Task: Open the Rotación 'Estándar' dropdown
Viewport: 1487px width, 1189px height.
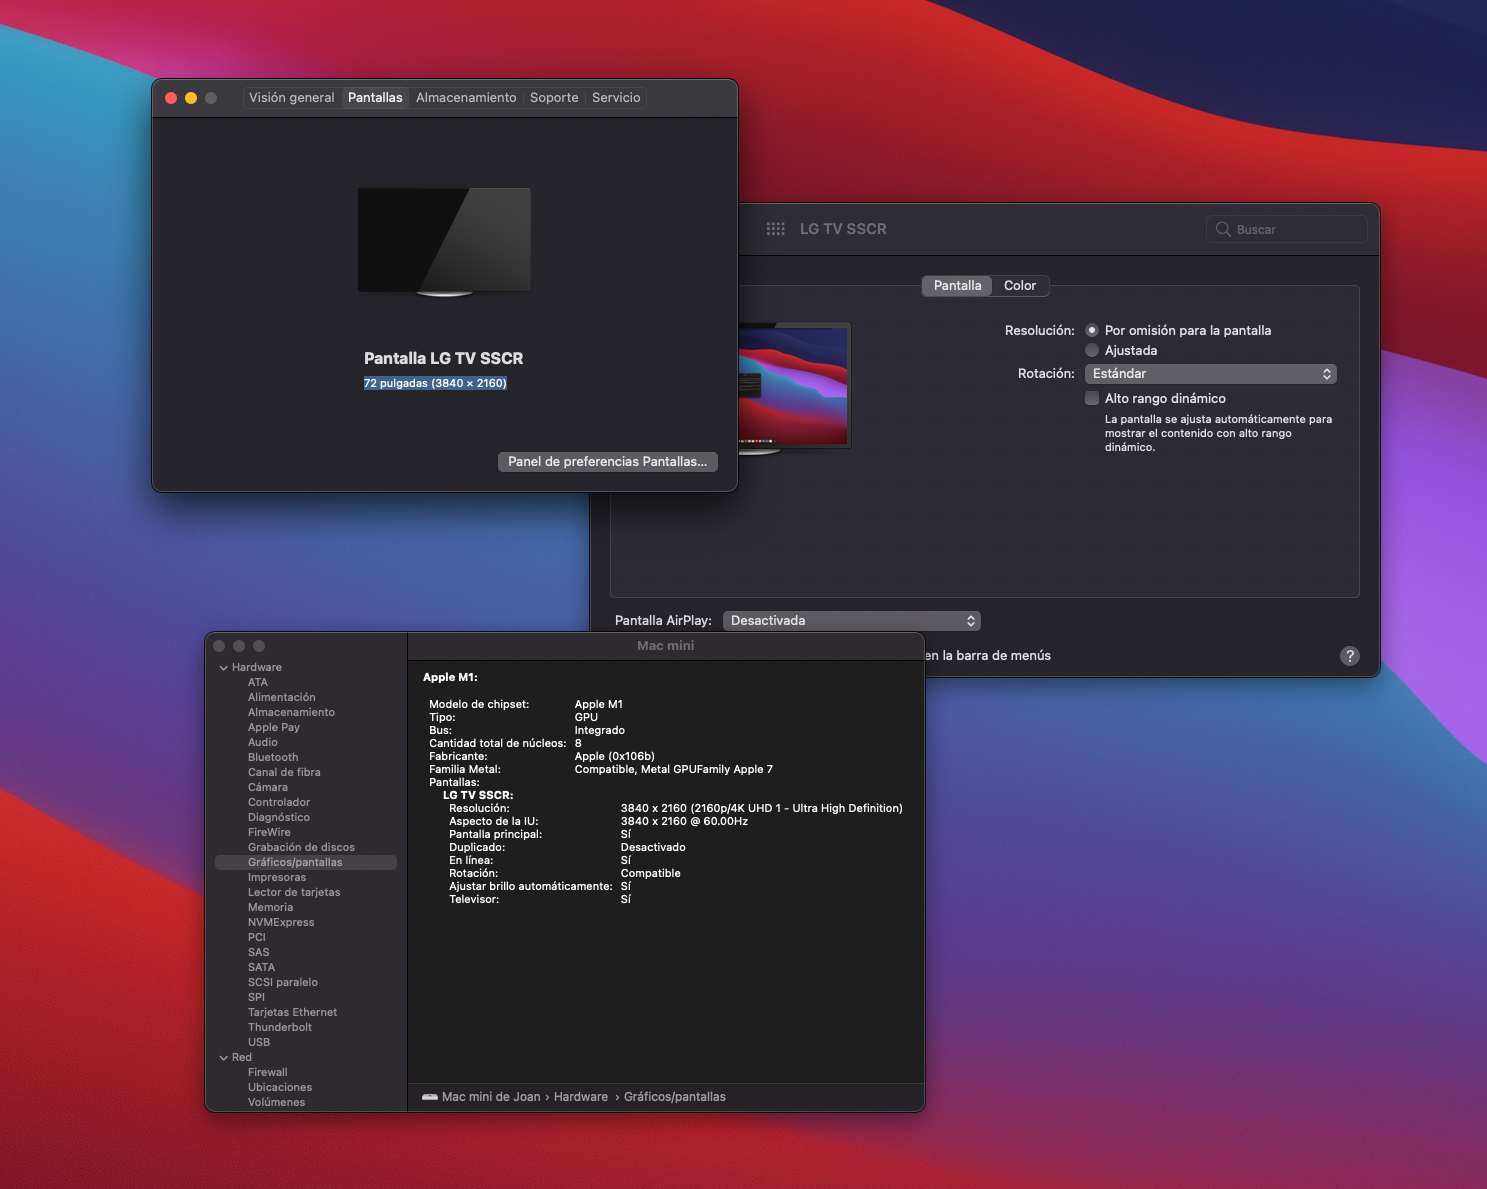Action: (x=1211, y=373)
